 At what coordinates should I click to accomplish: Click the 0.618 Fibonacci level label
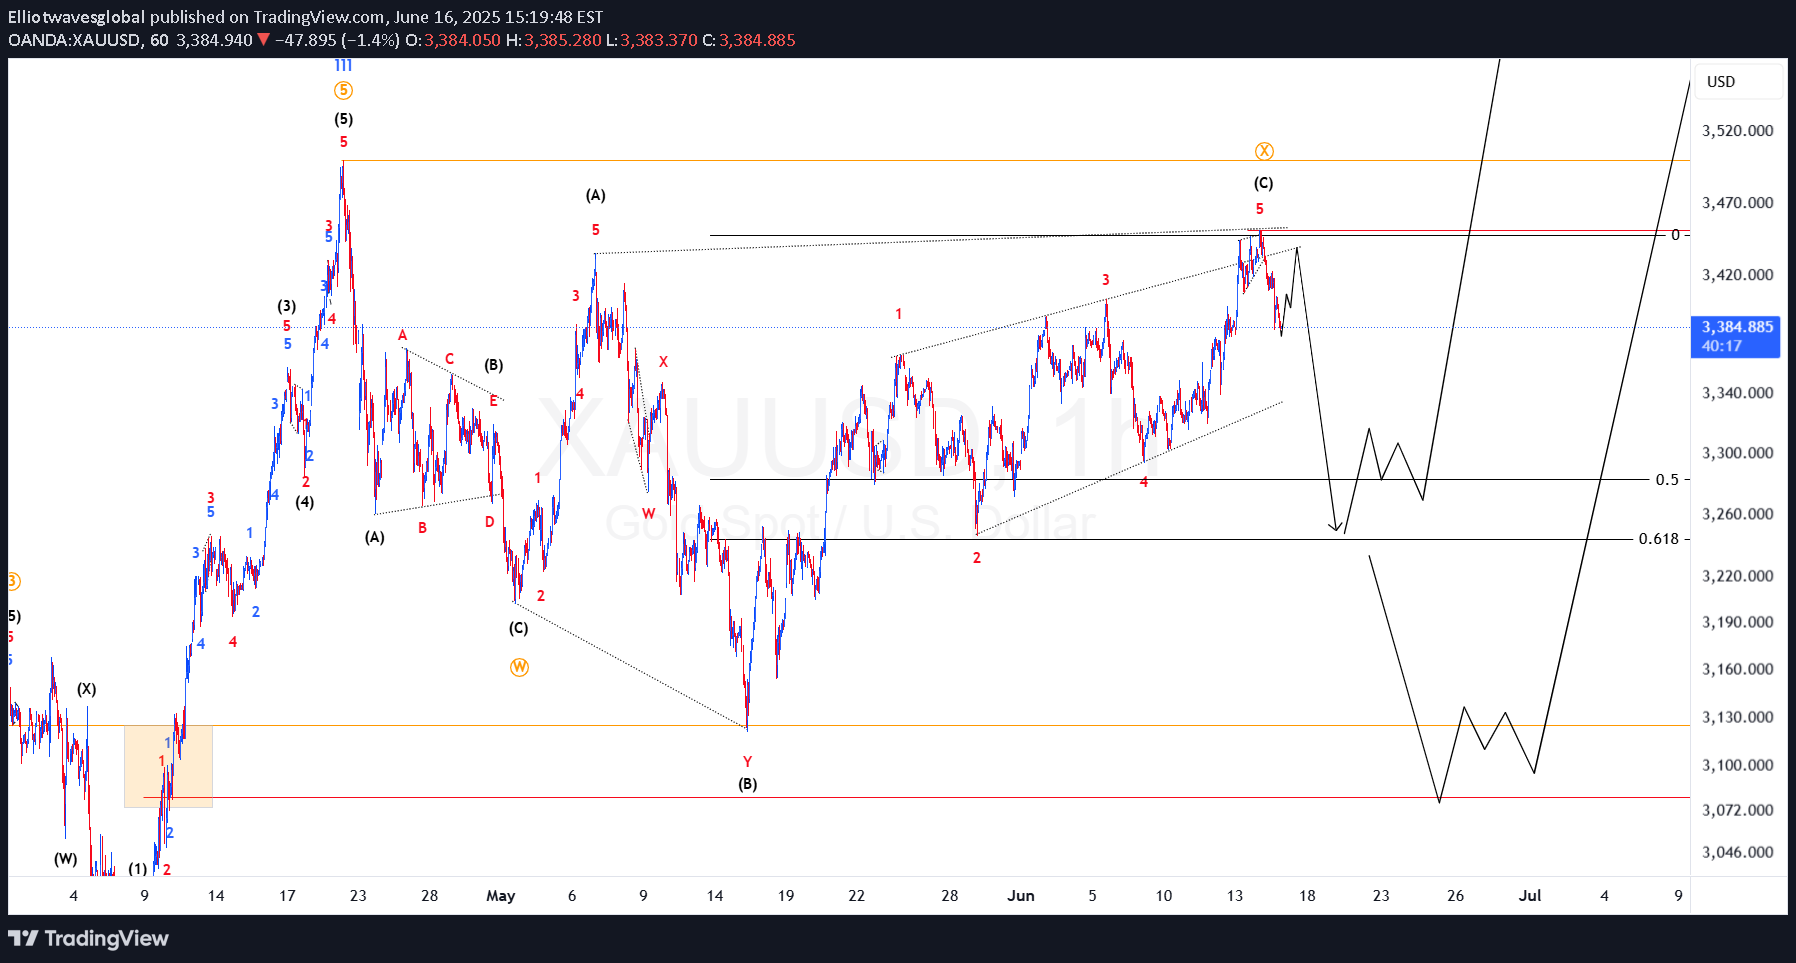1658,539
